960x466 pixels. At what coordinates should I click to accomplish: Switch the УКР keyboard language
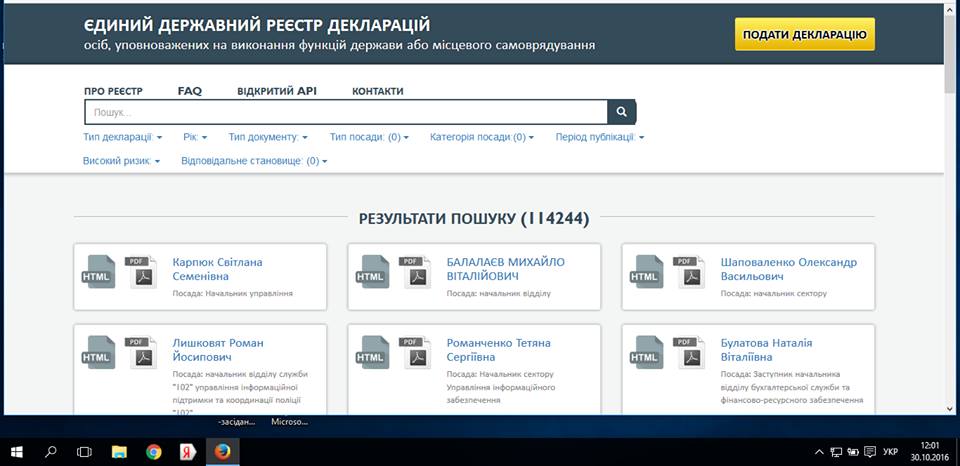[890, 453]
